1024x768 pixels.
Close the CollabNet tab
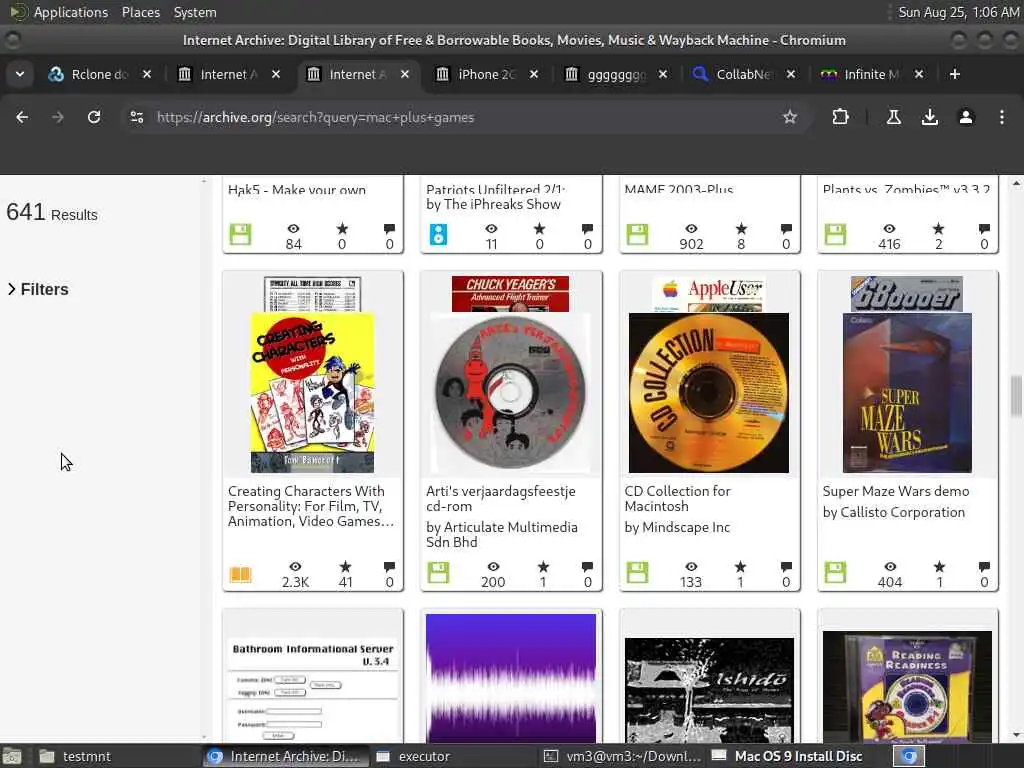[x=791, y=74]
